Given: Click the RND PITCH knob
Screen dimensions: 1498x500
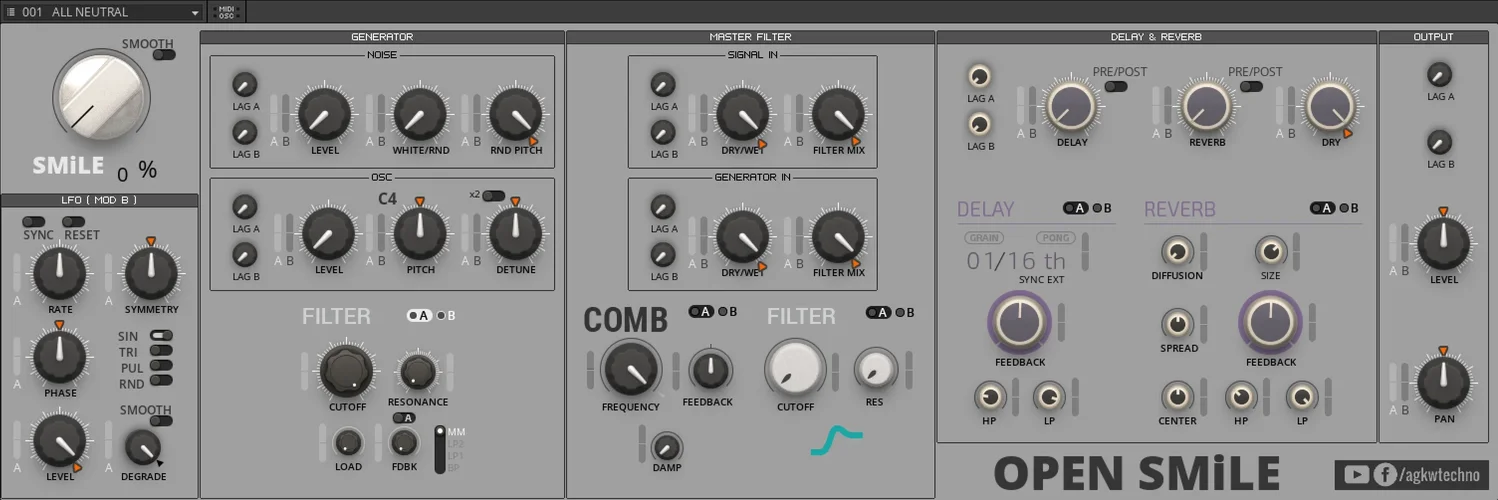Looking at the screenshot, I should coord(515,114).
